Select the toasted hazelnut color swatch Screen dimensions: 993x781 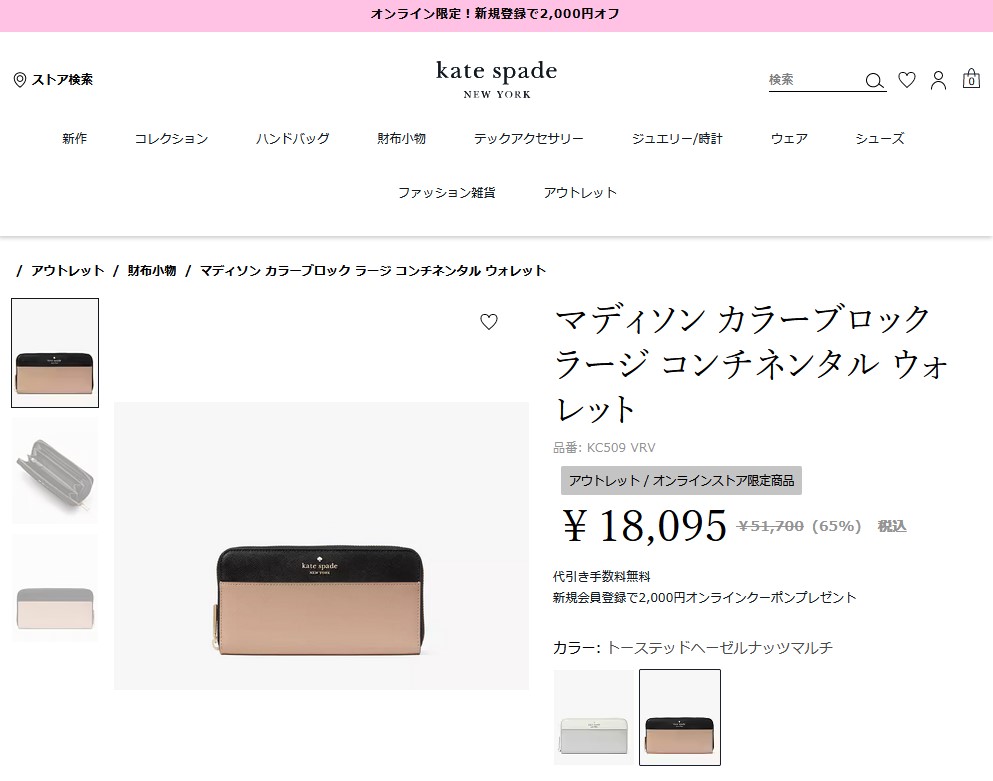(680, 717)
